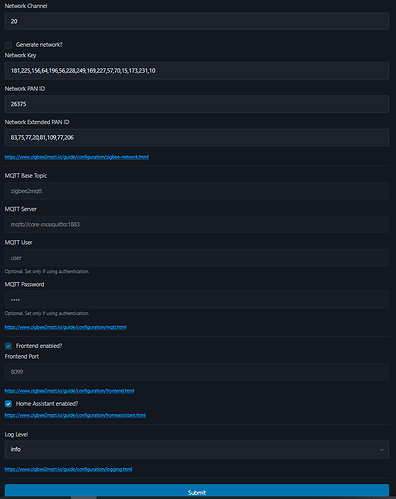
Task: Click the MQTT Server input field
Action: point(197,224)
